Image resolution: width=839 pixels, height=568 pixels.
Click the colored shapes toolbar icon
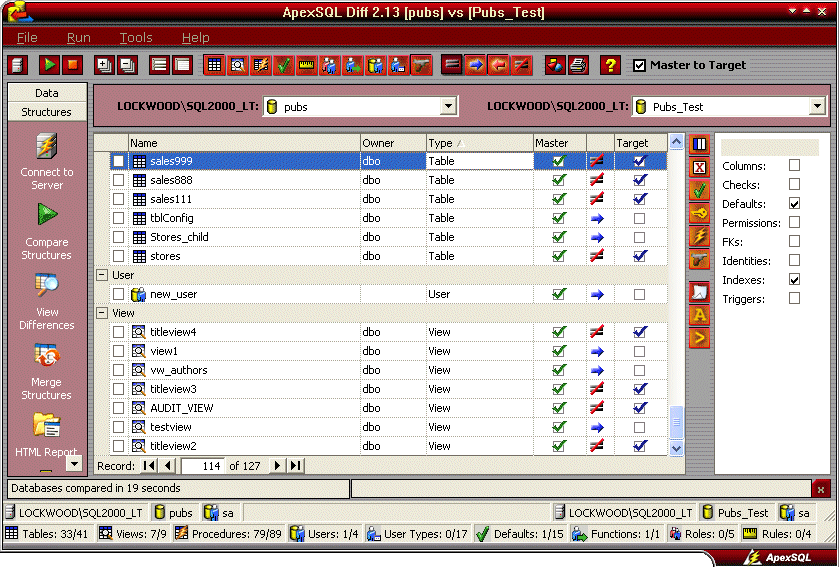(x=555, y=65)
